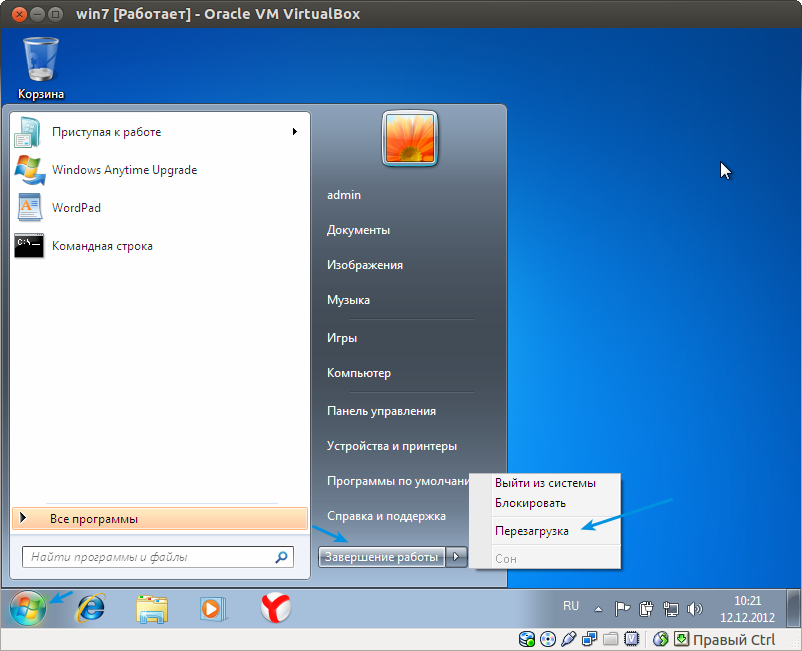
Task: Open Игры folder
Action: click(342, 338)
